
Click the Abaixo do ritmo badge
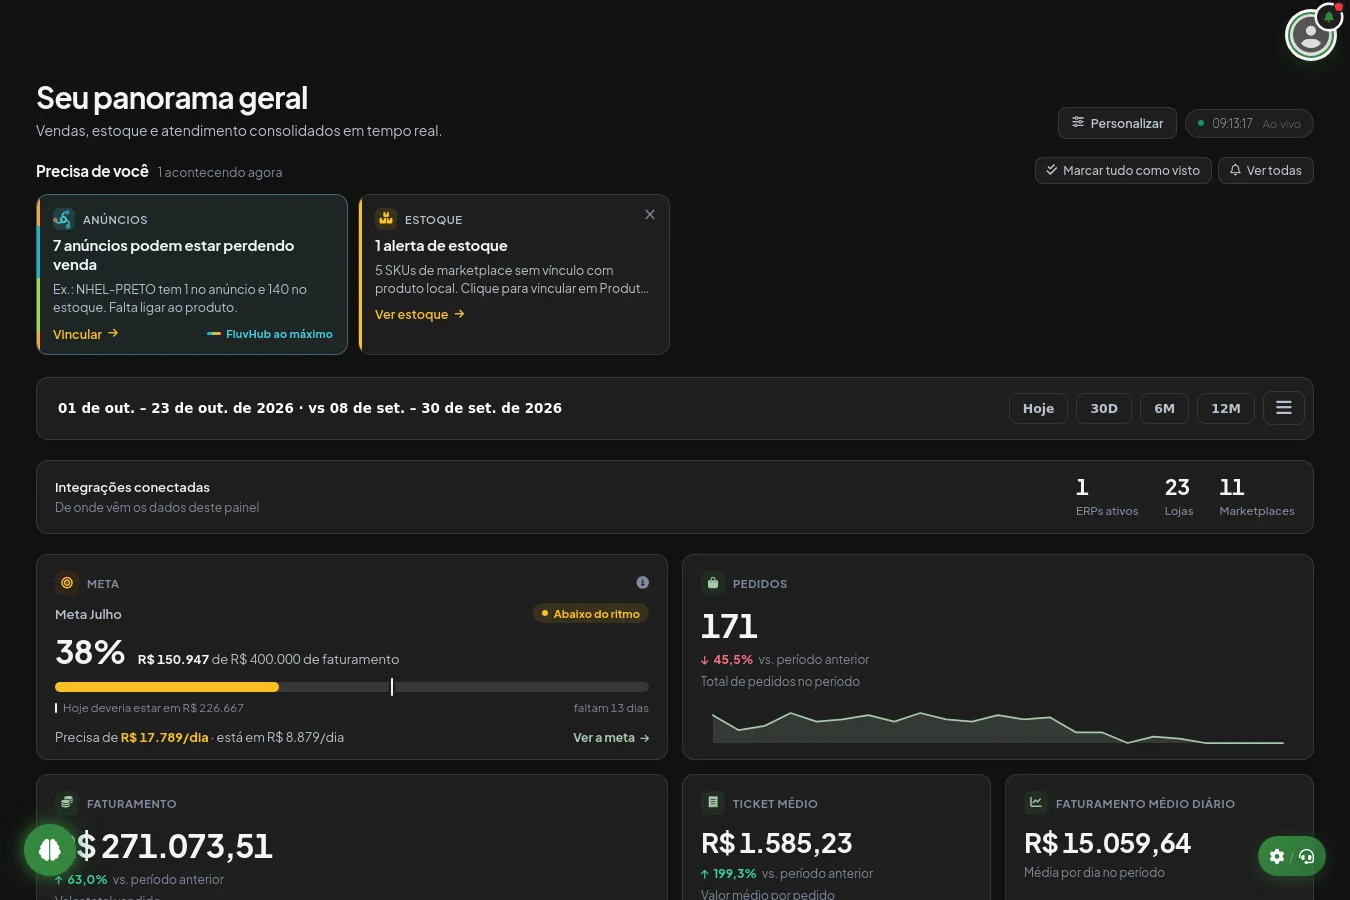coord(591,614)
